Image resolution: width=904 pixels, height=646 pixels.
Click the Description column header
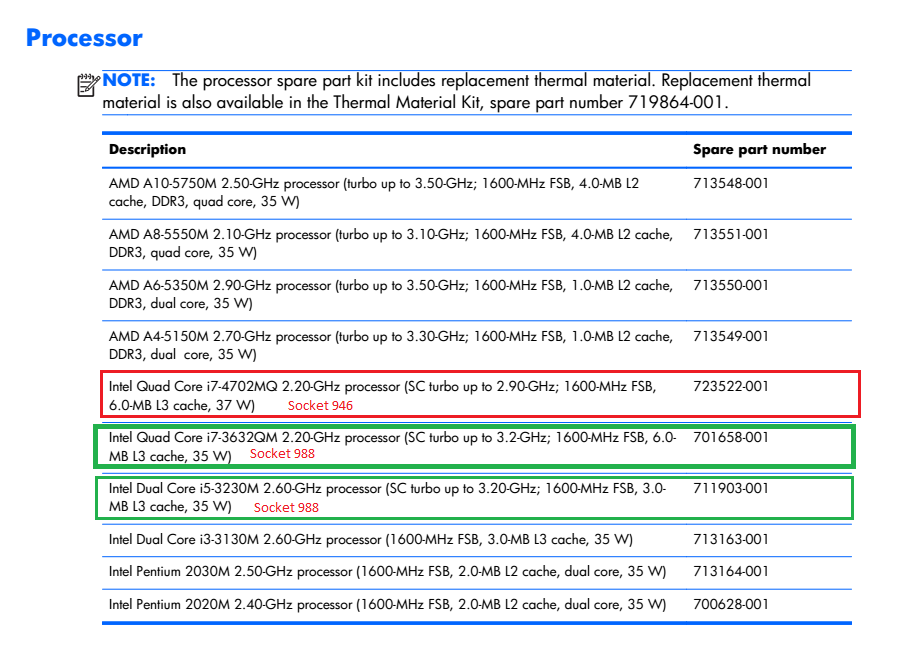tap(148, 149)
